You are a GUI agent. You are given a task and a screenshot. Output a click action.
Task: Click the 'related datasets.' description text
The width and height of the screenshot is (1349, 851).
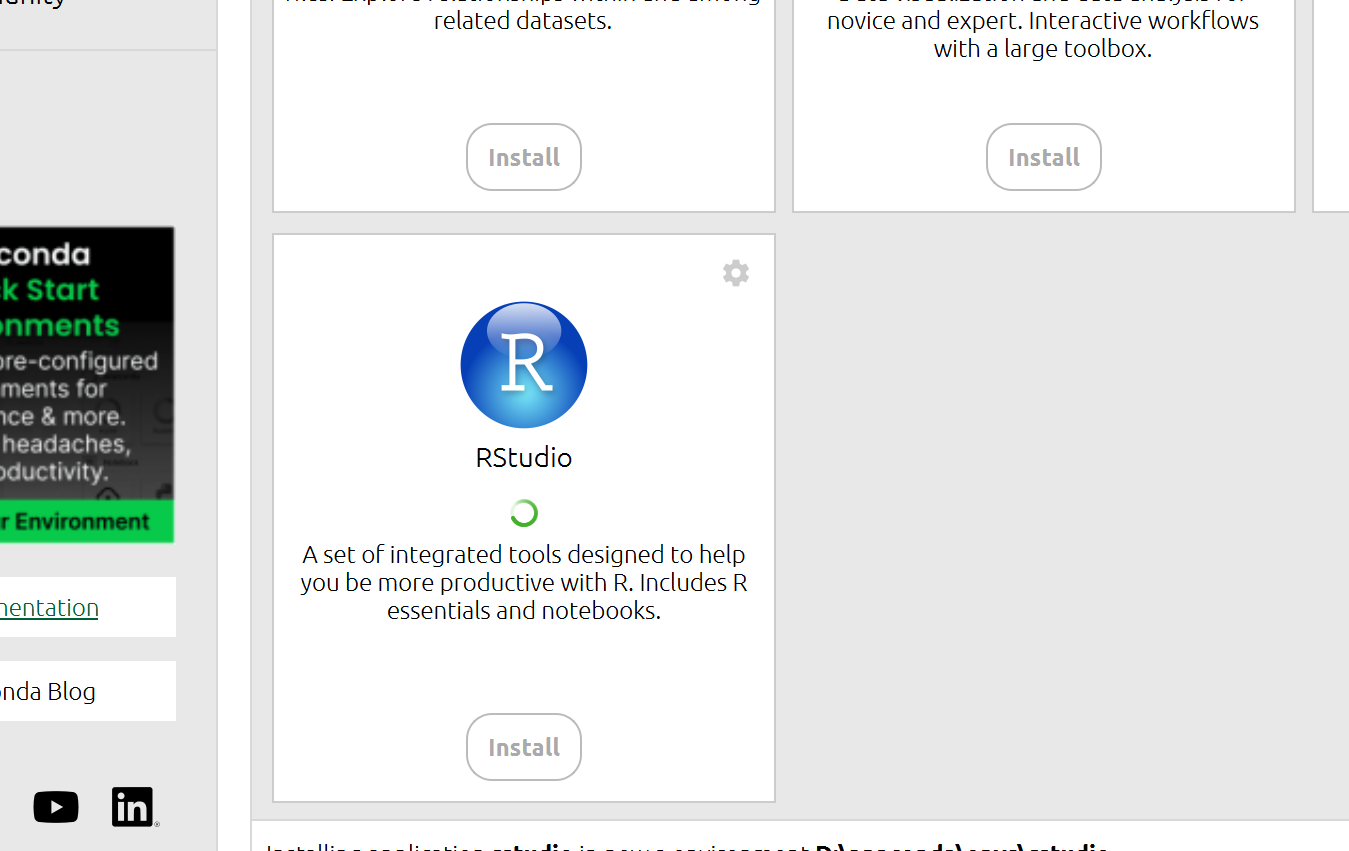tap(523, 20)
